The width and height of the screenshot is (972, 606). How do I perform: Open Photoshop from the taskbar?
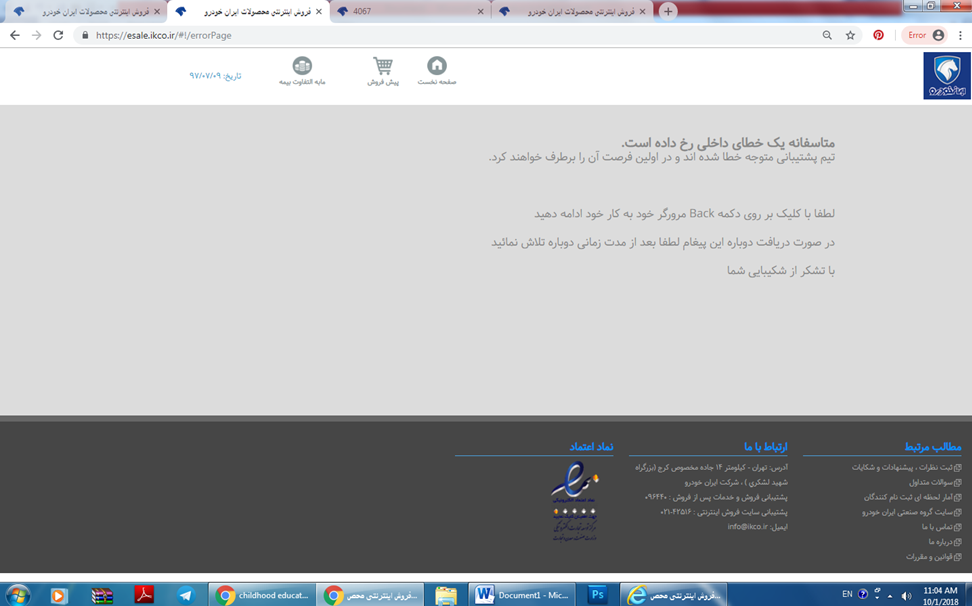(x=597, y=595)
